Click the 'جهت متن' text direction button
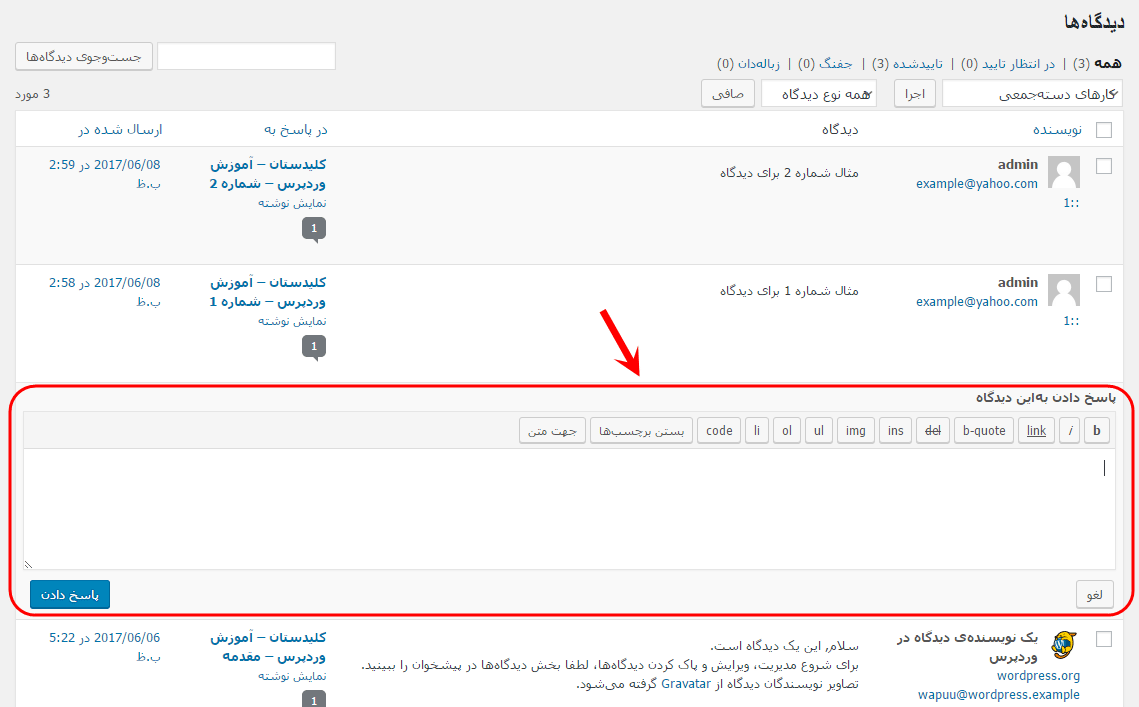Screen dimensions: 1139x707 552,431
